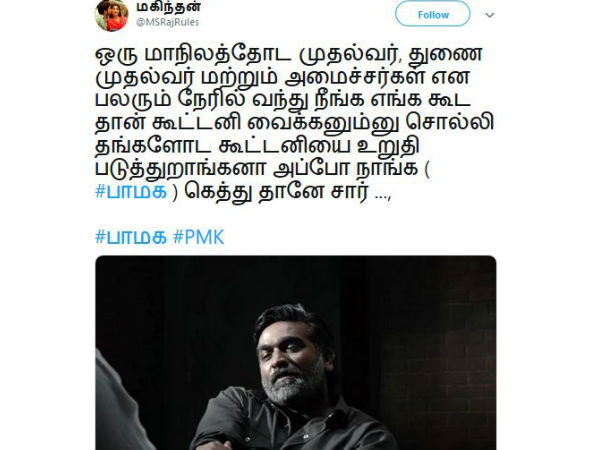600x450 pixels.
Task: Open the @MSRajRules handle link
Action: [x=168, y=22]
